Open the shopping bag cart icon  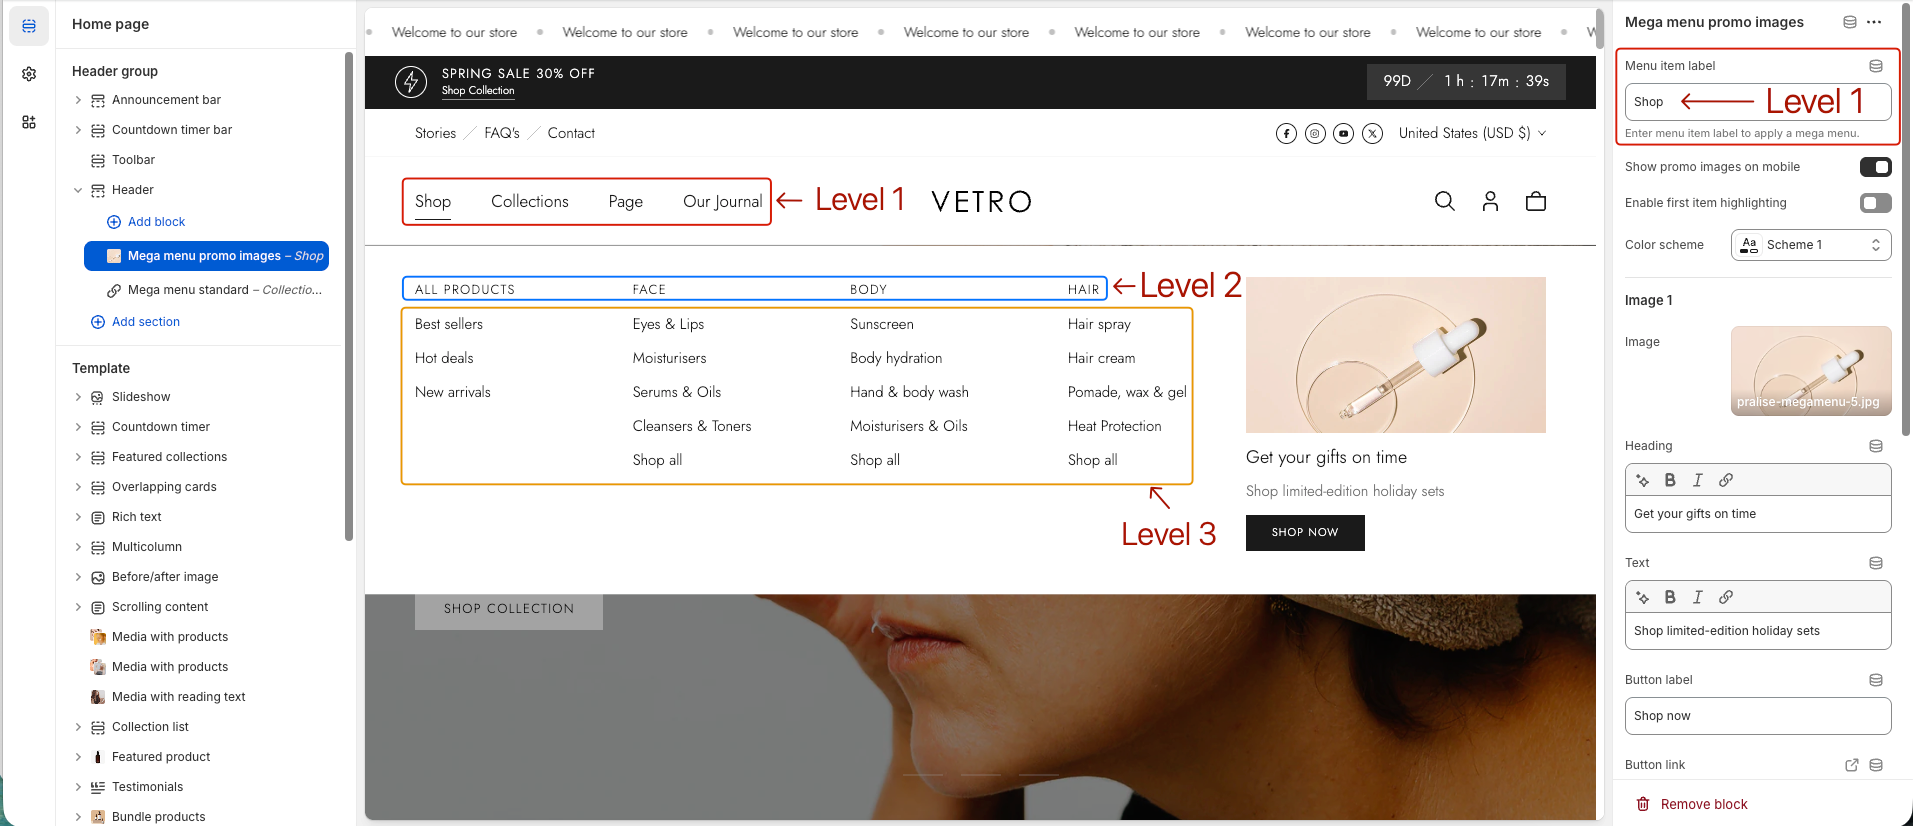[x=1535, y=201]
